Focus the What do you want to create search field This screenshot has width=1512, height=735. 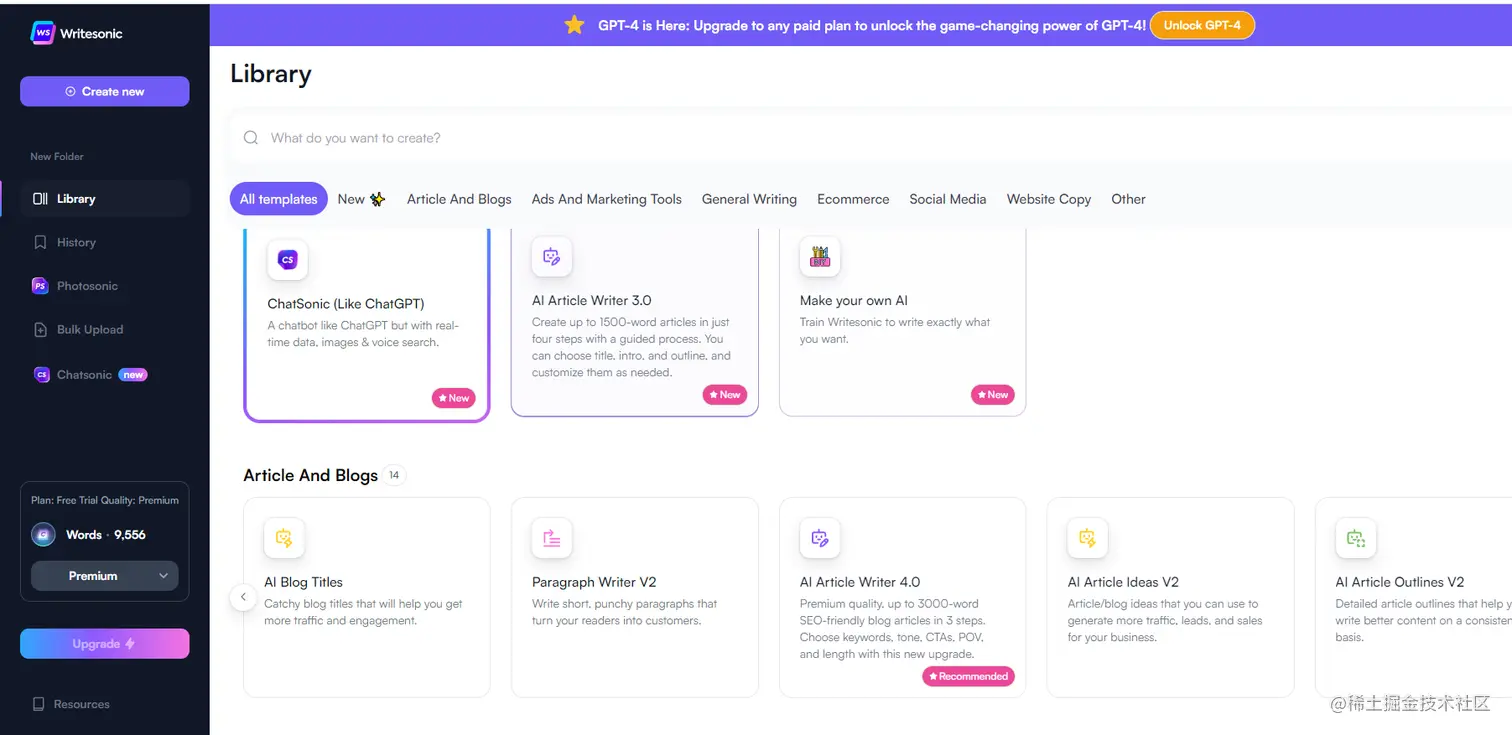(x=870, y=138)
